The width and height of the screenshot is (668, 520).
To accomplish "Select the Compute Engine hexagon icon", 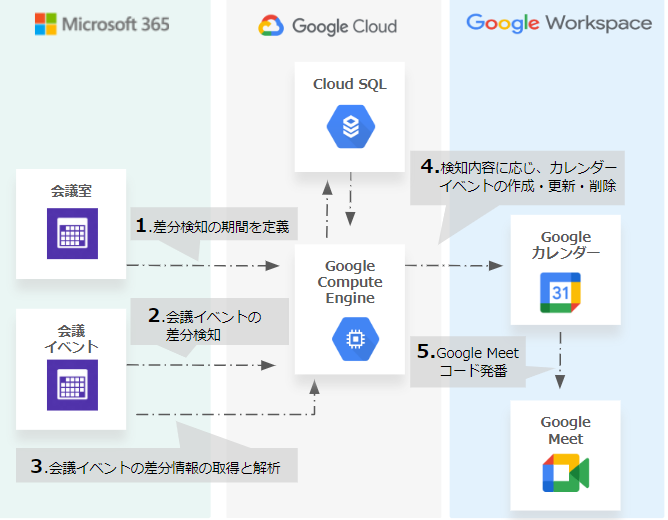I will (355, 339).
